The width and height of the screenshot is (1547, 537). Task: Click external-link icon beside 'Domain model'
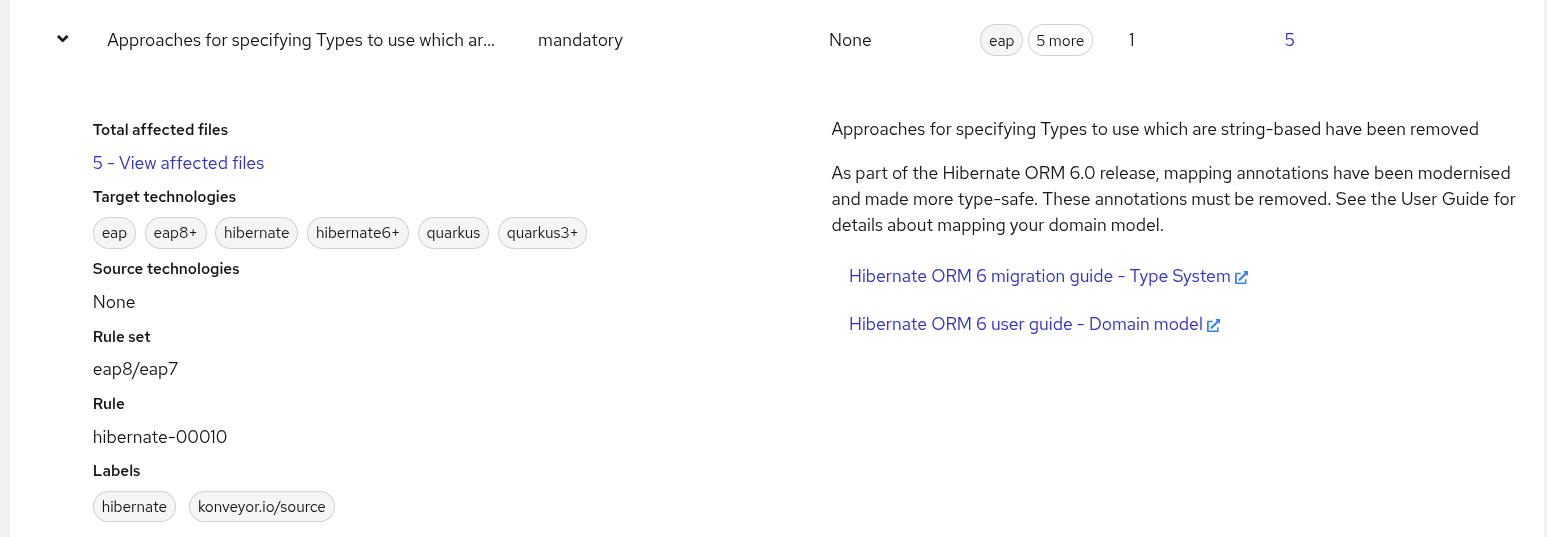pos(1214,325)
